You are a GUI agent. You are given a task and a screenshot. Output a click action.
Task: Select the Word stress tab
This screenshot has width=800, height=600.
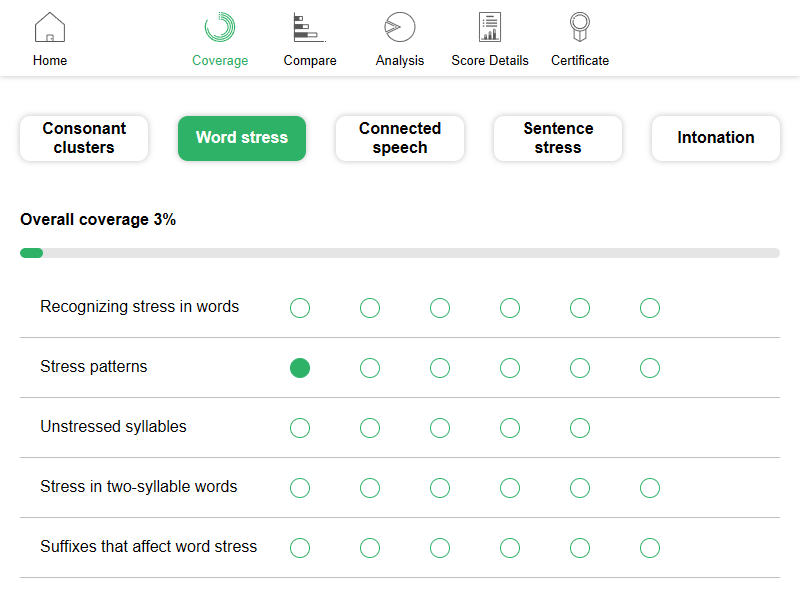point(242,138)
